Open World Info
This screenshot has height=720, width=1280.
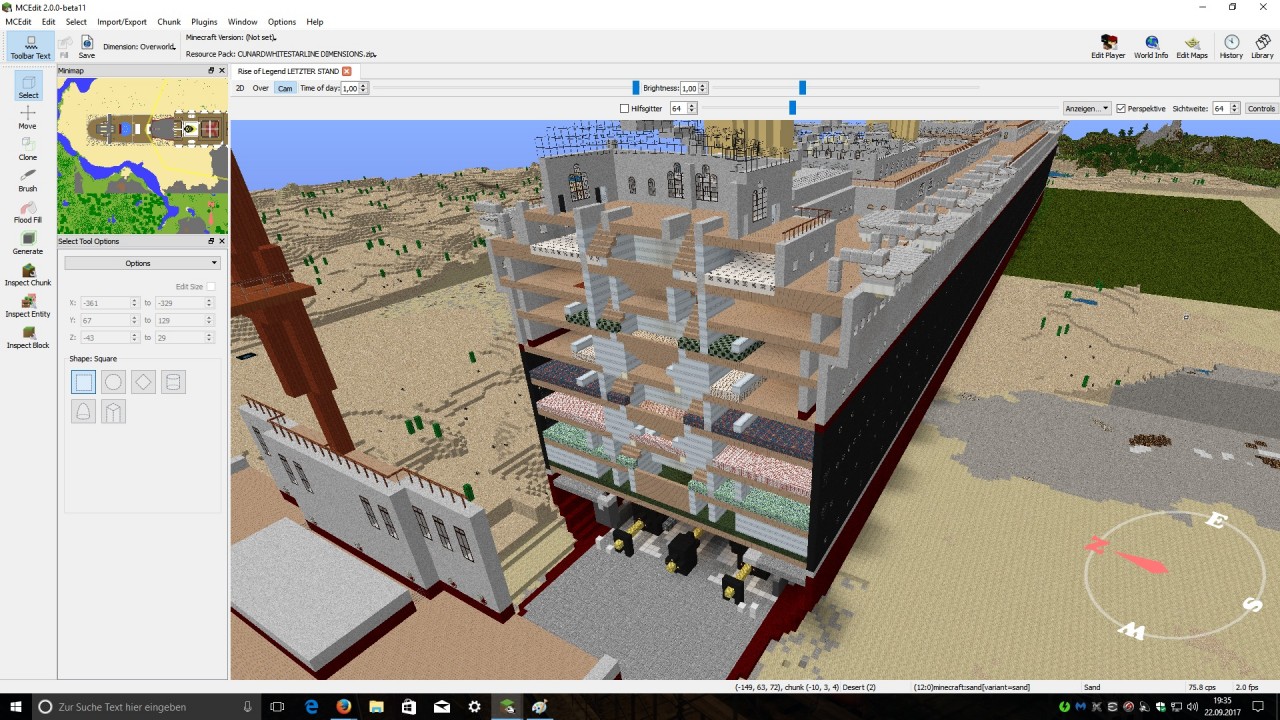pos(1150,45)
